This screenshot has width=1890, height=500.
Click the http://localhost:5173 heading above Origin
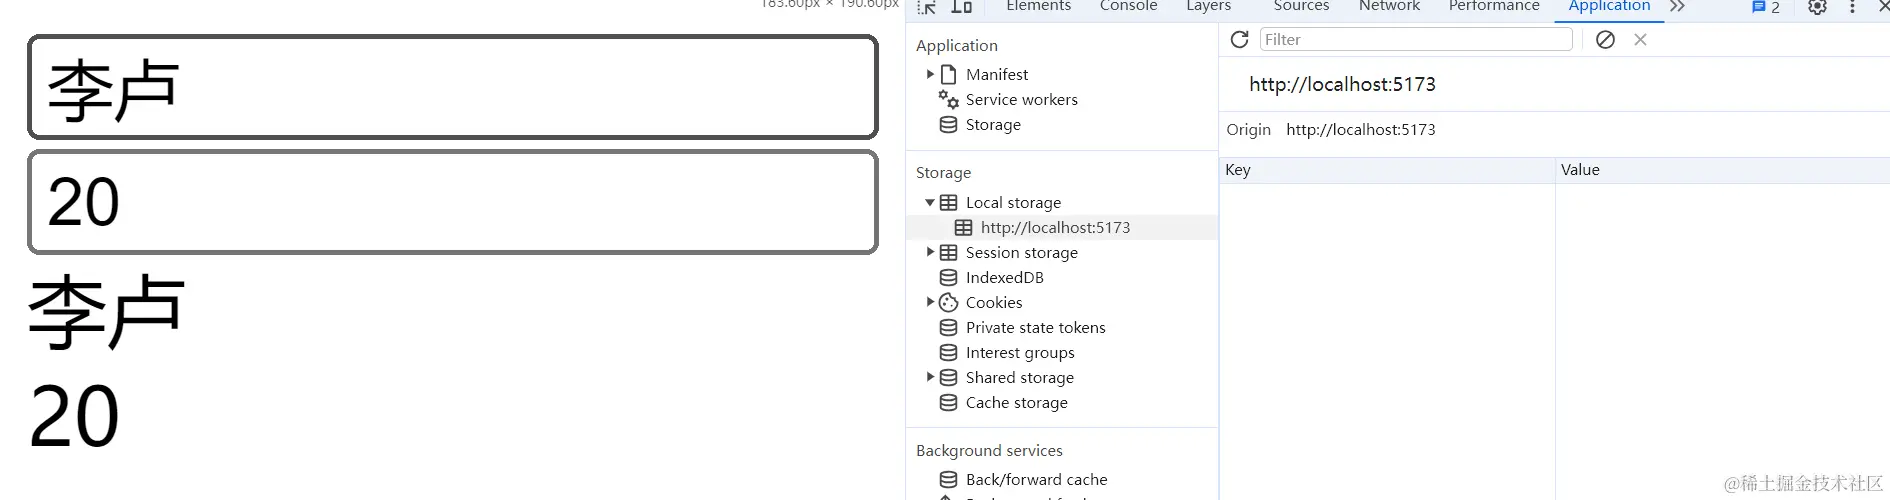(1342, 84)
